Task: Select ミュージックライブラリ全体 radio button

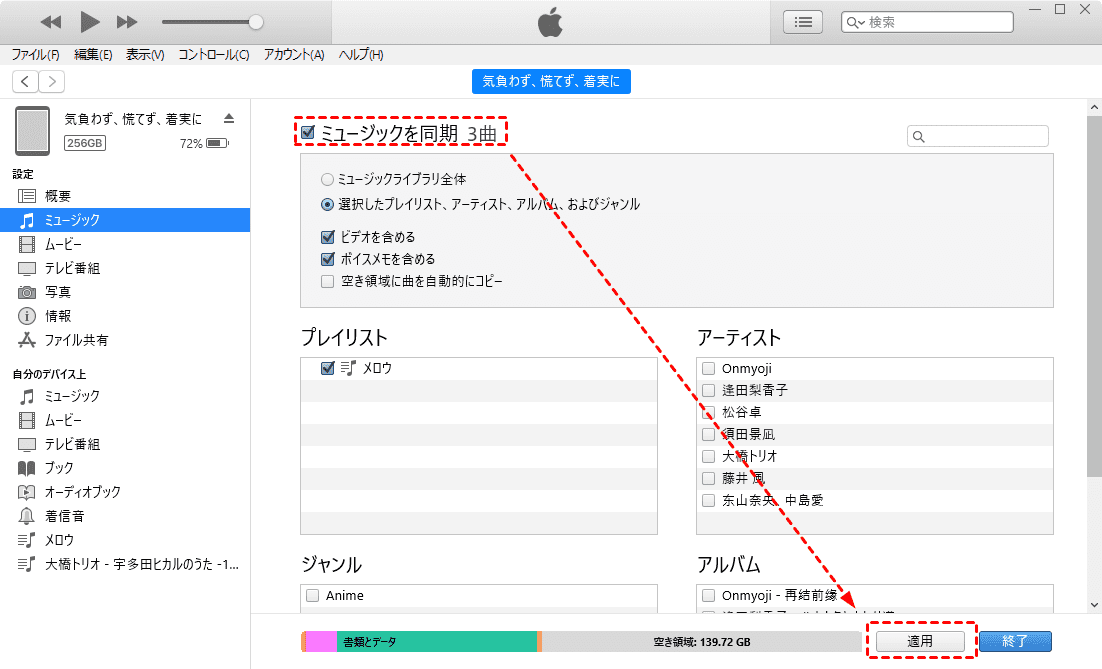Action: (327, 180)
